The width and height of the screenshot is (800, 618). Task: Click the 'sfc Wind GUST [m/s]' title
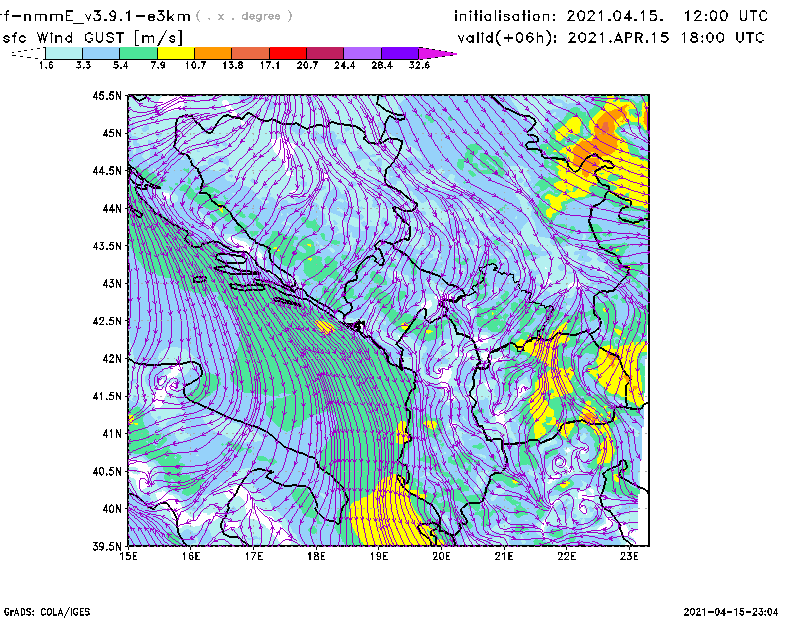(x=92, y=38)
